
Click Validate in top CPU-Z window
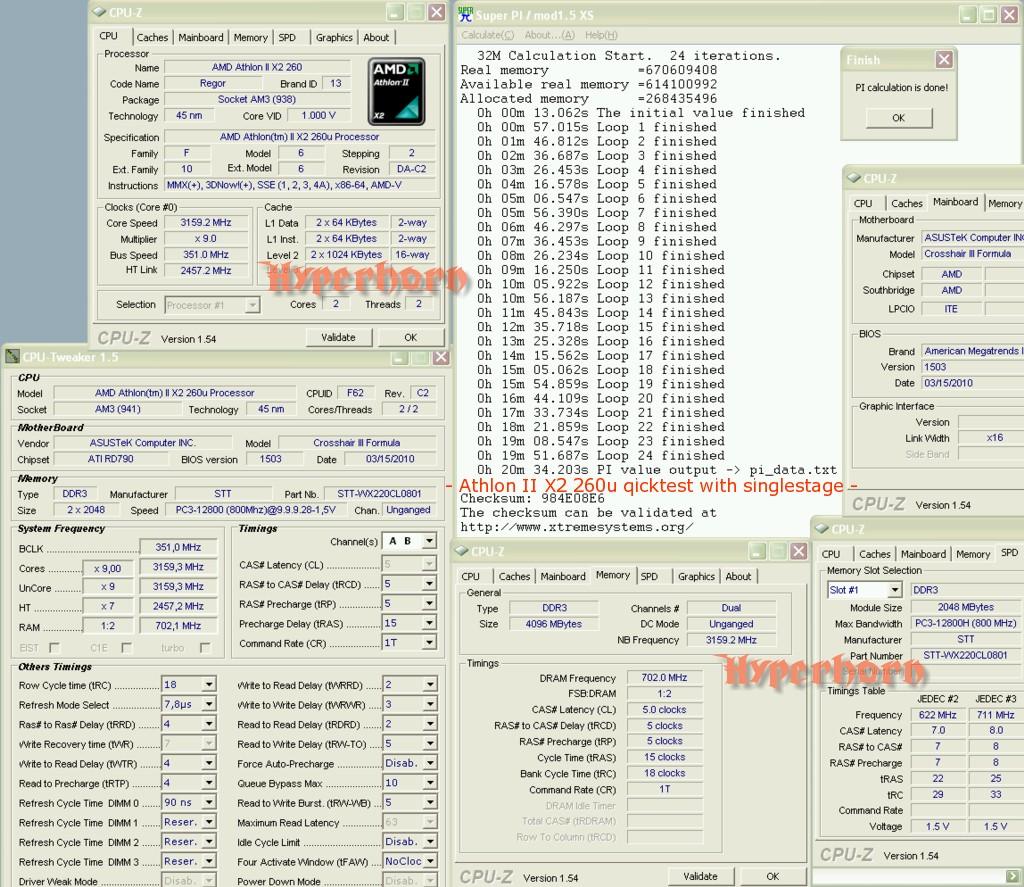338,338
